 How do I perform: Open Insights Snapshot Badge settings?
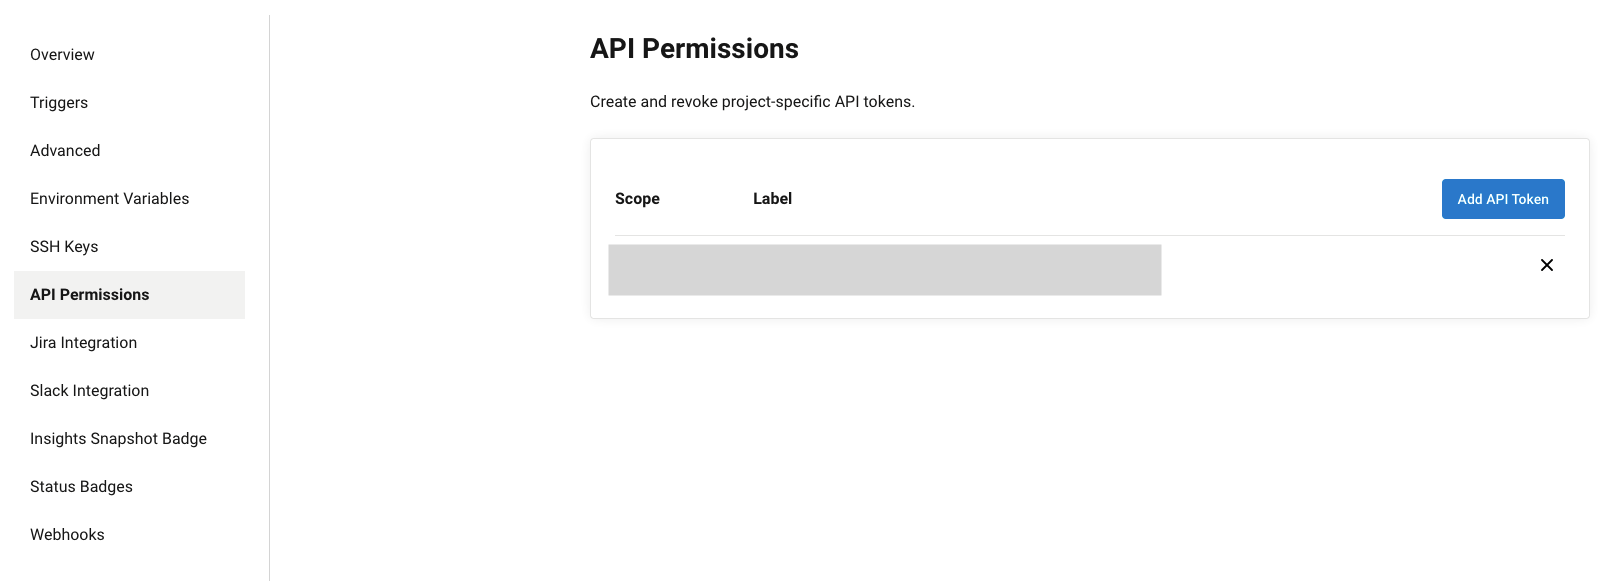point(118,439)
